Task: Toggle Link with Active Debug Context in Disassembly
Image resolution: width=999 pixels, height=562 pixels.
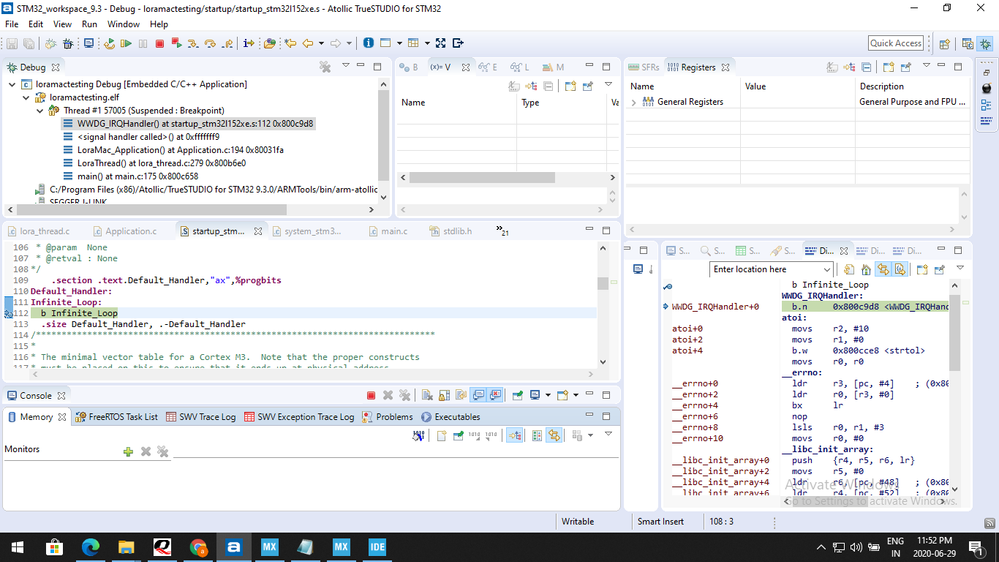Action: pyautogui.click(x=883, y=270)
